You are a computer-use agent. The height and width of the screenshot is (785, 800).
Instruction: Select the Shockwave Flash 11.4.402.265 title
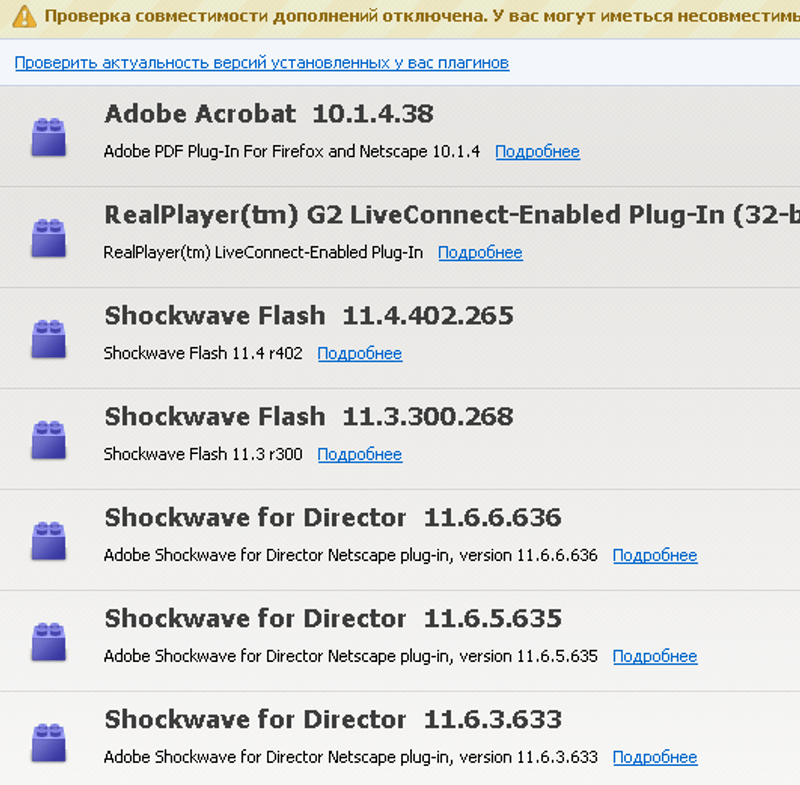click(308, 316)
